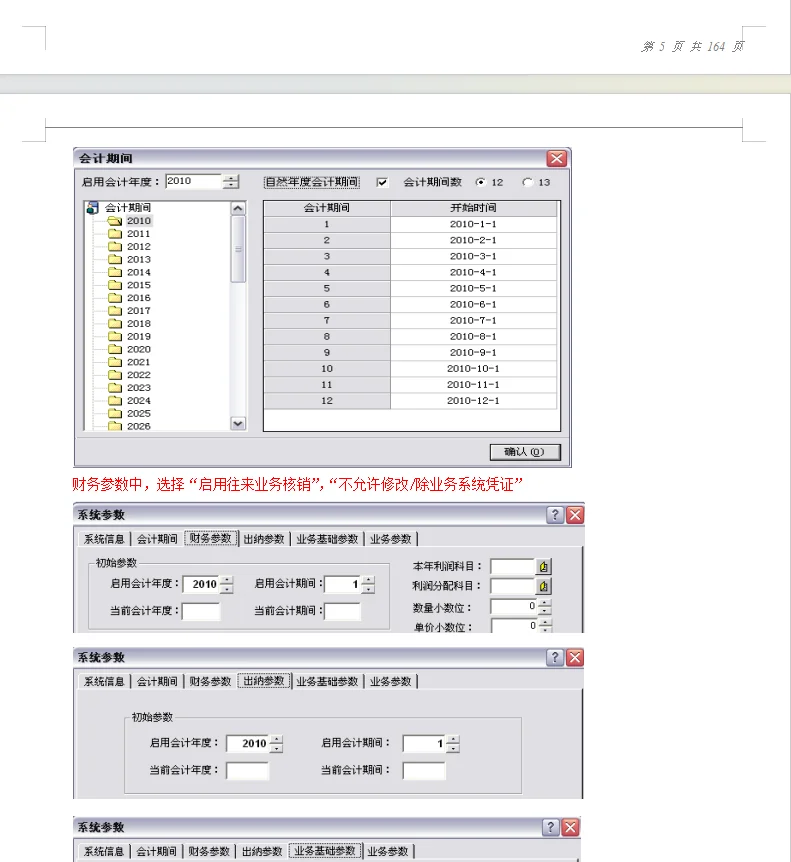The image size is (791, 862).
Task: Switch to 业务基础参数 tab in bottom dialog
Action: point(324,850)
